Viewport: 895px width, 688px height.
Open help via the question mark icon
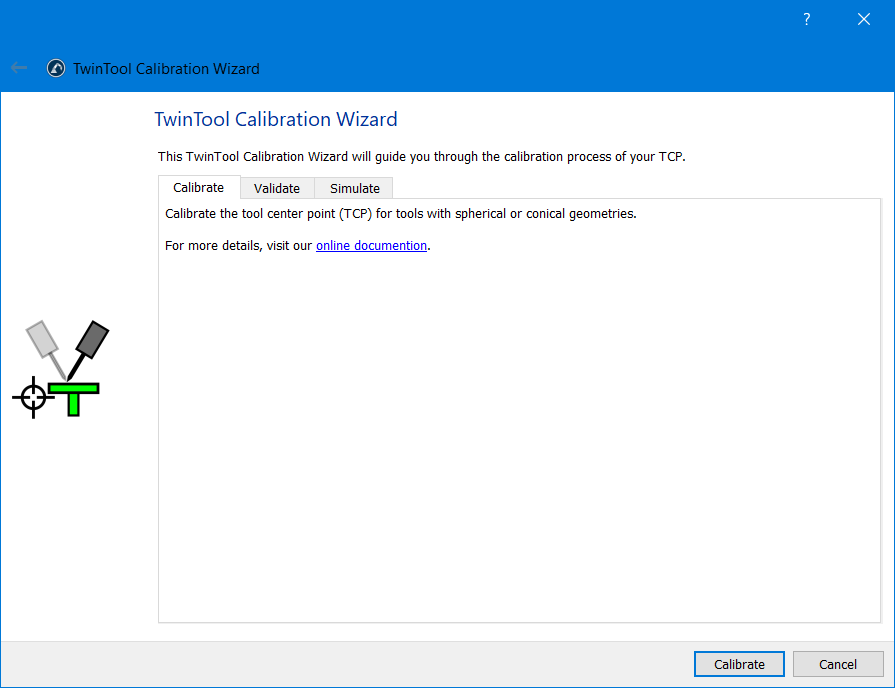806,19
